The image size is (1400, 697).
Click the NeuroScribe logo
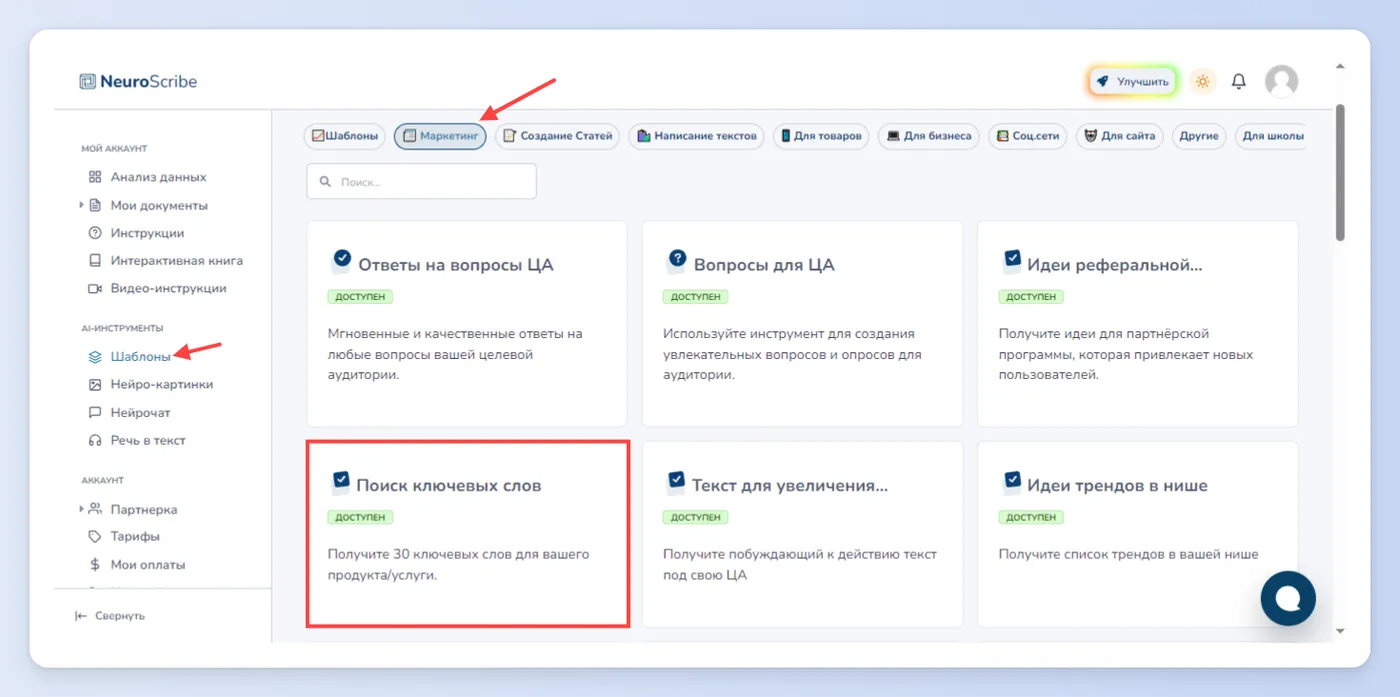[139, 81]
